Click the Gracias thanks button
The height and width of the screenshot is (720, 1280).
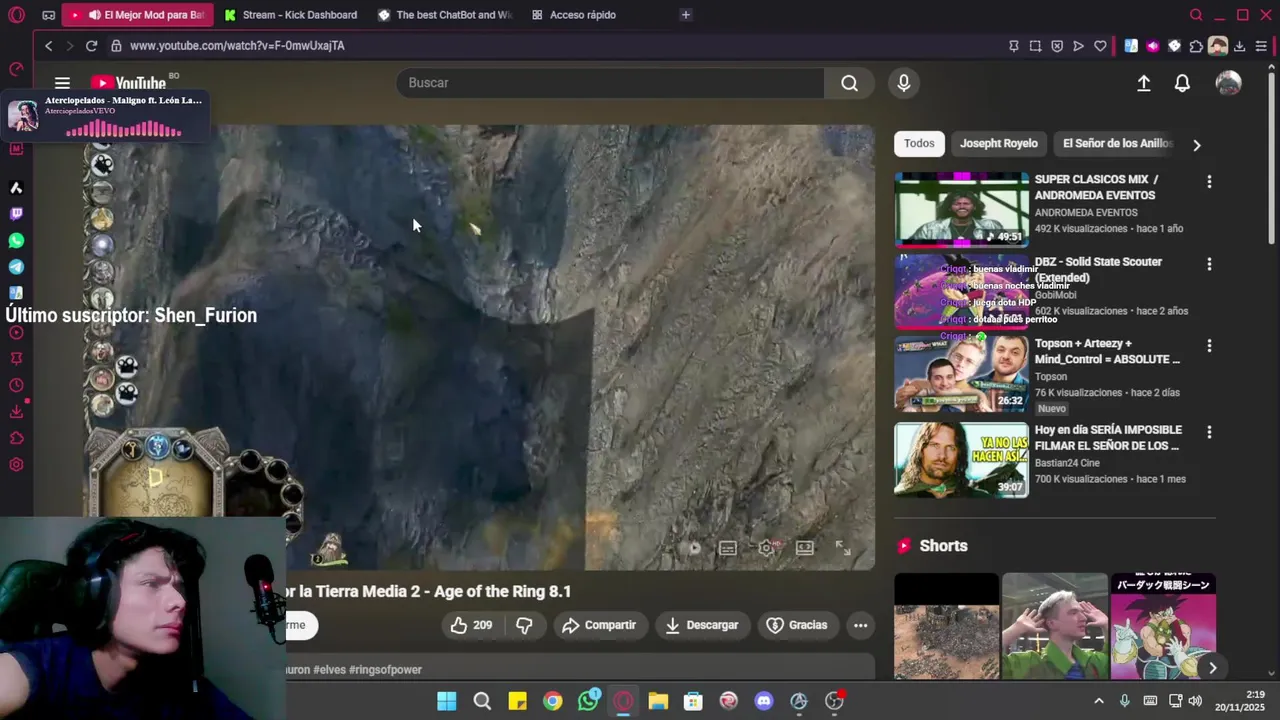(x=797, y=625)
